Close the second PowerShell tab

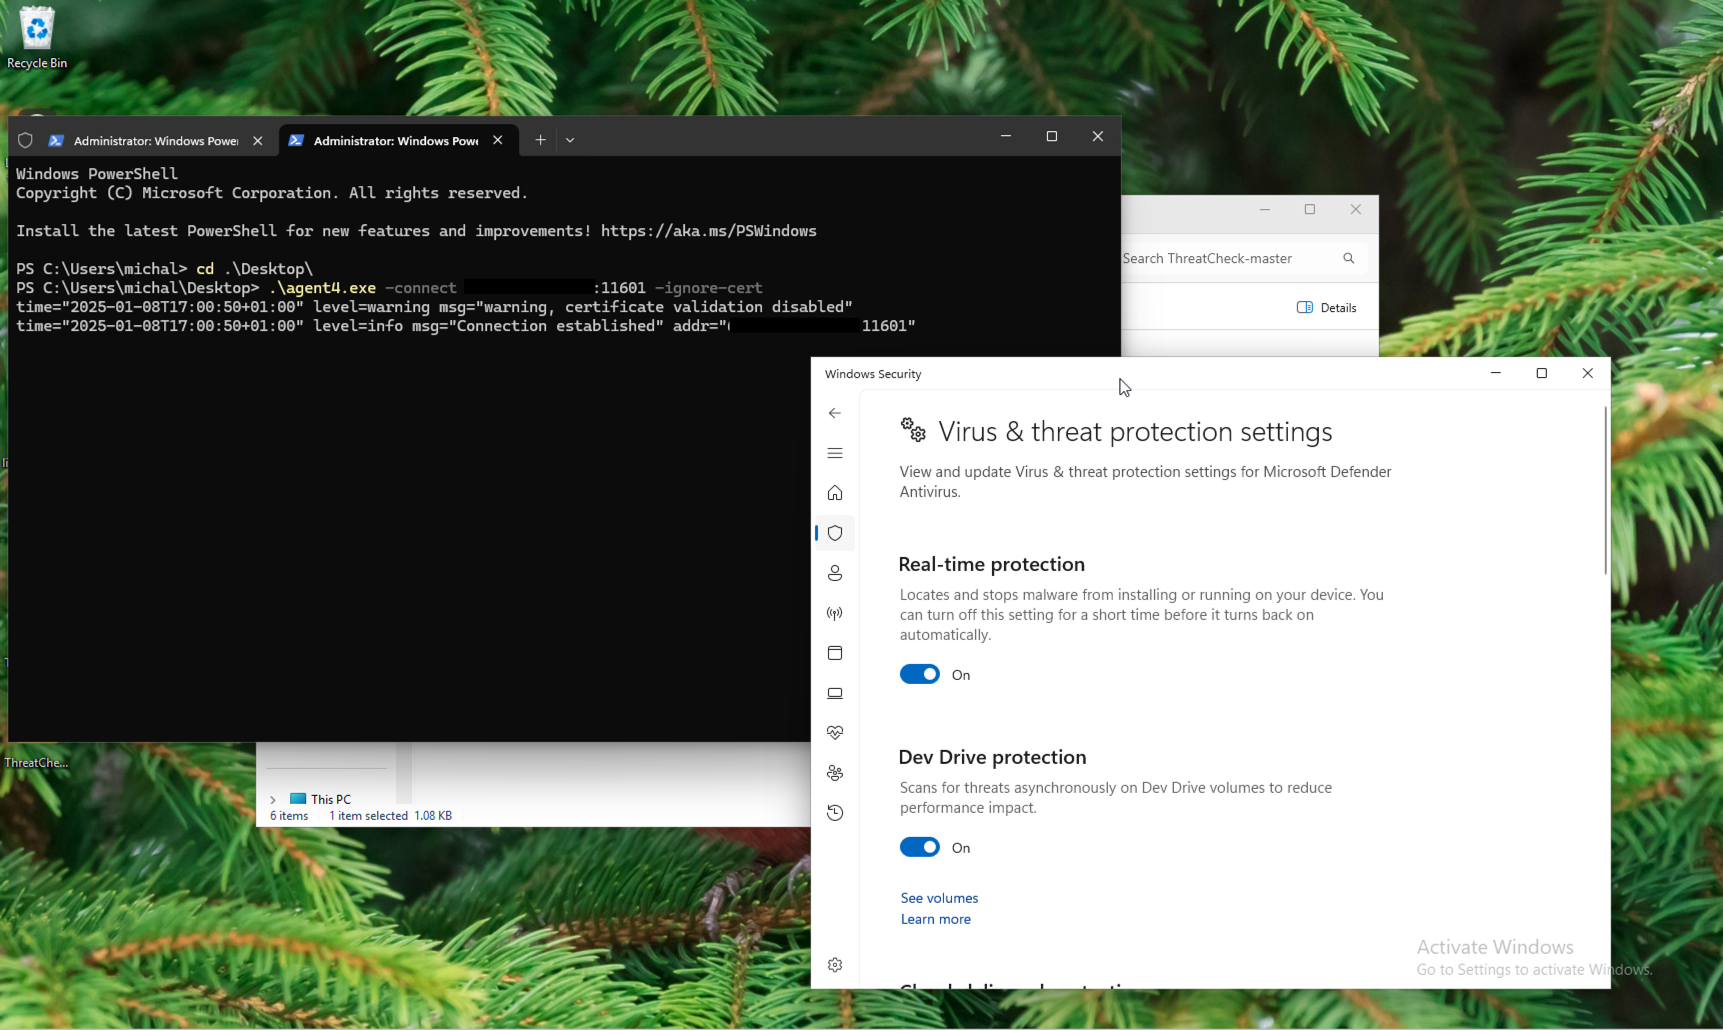[498, 141]
